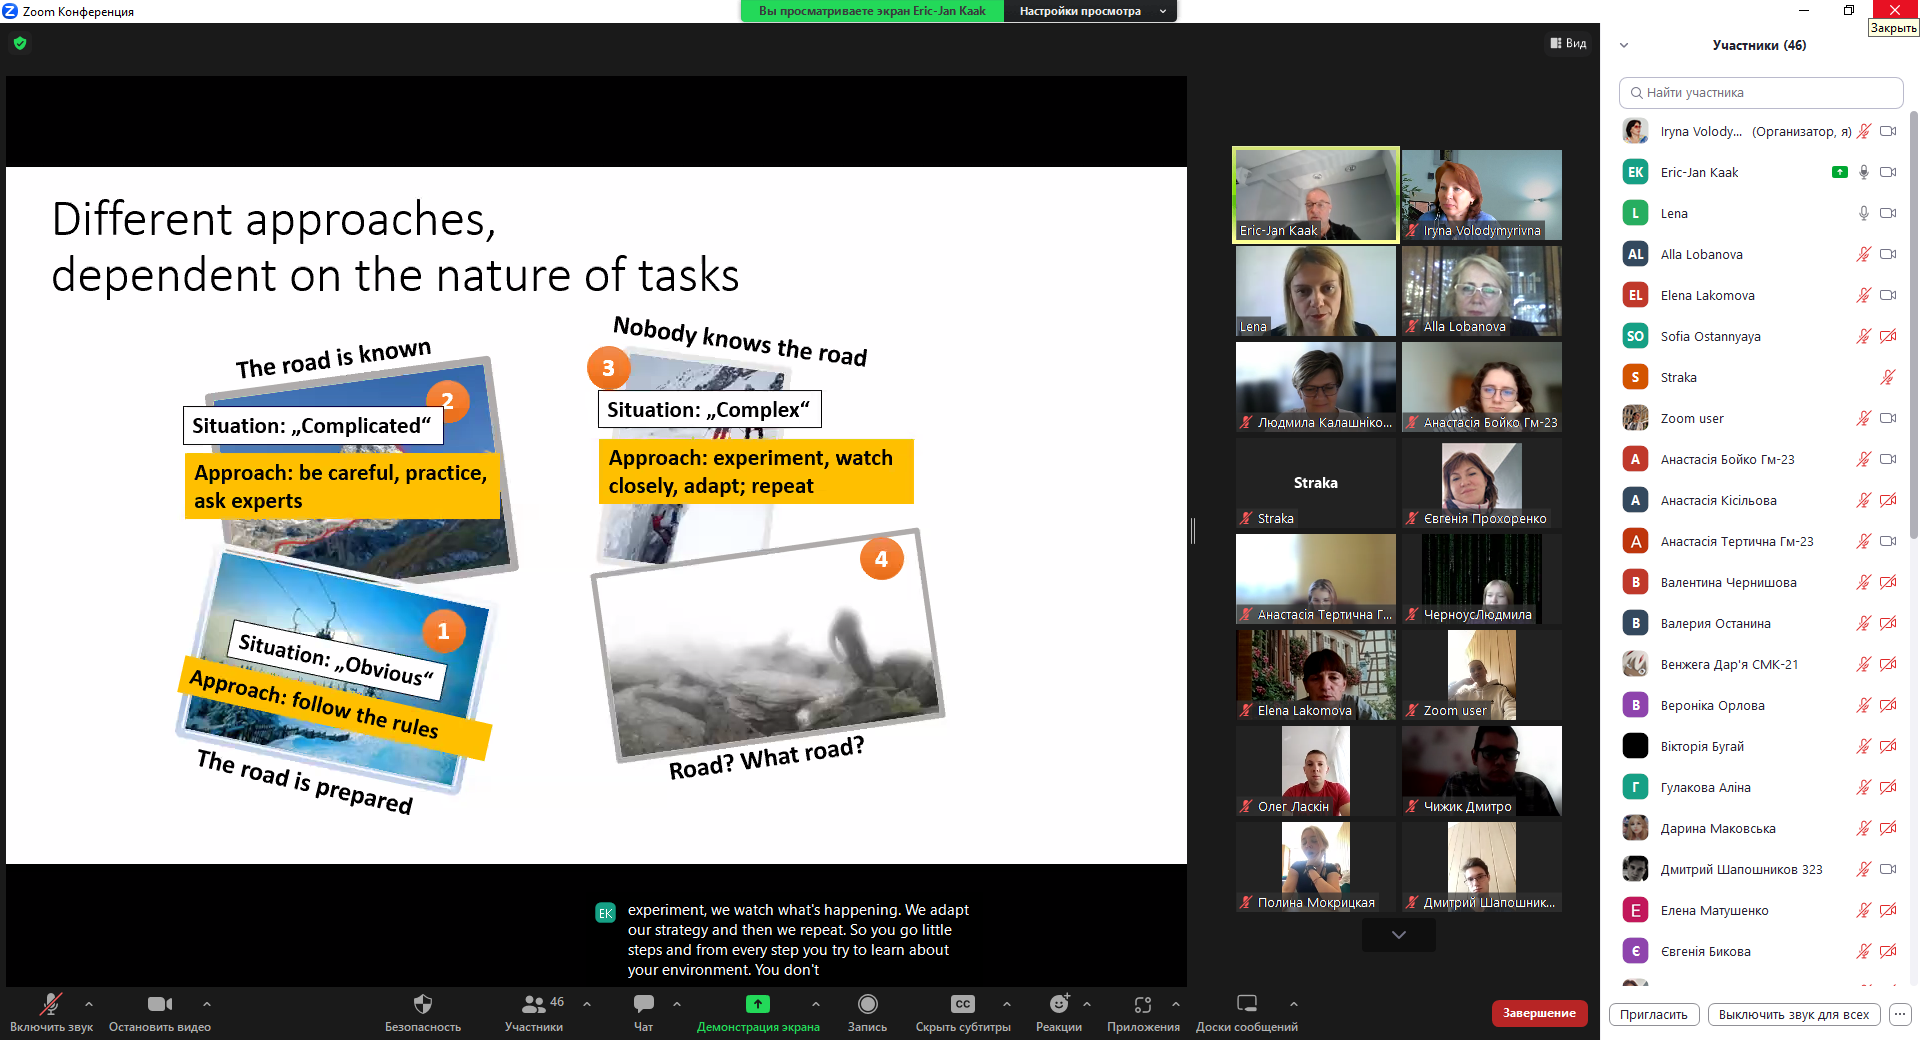Expand more video thumbnails with down chevron
The height and width of the screenshot is (1040, 1920).
coord(1398,935)
